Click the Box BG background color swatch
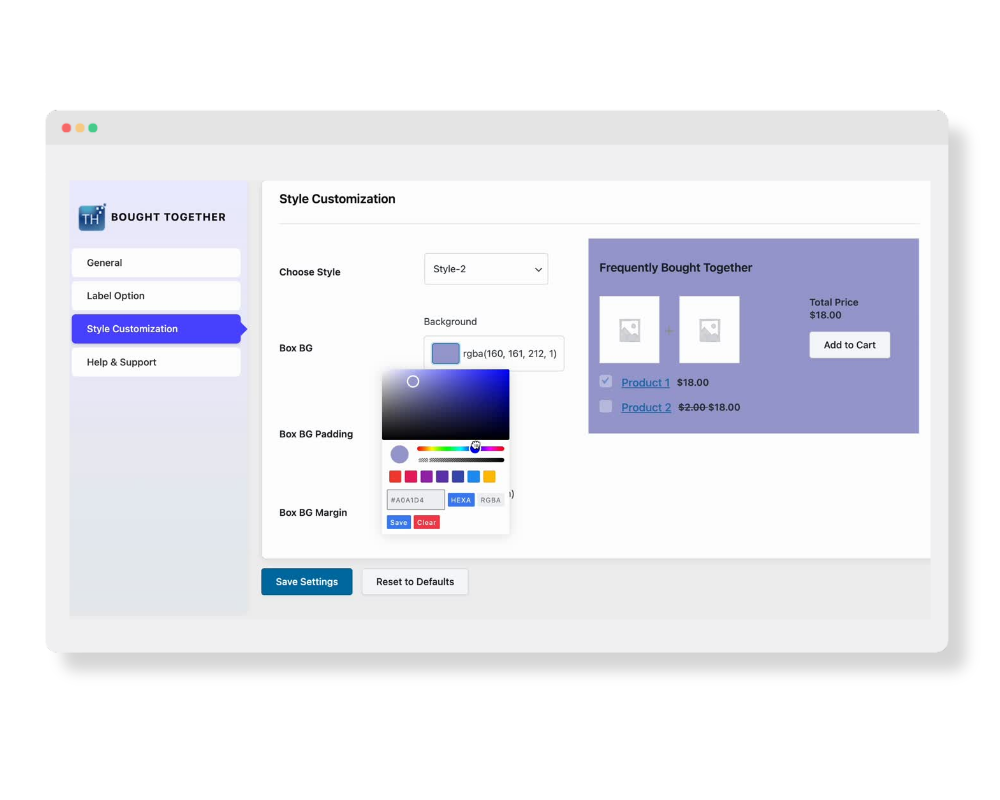Viewport: 1000px width, 800px height. tap(445, 353)
